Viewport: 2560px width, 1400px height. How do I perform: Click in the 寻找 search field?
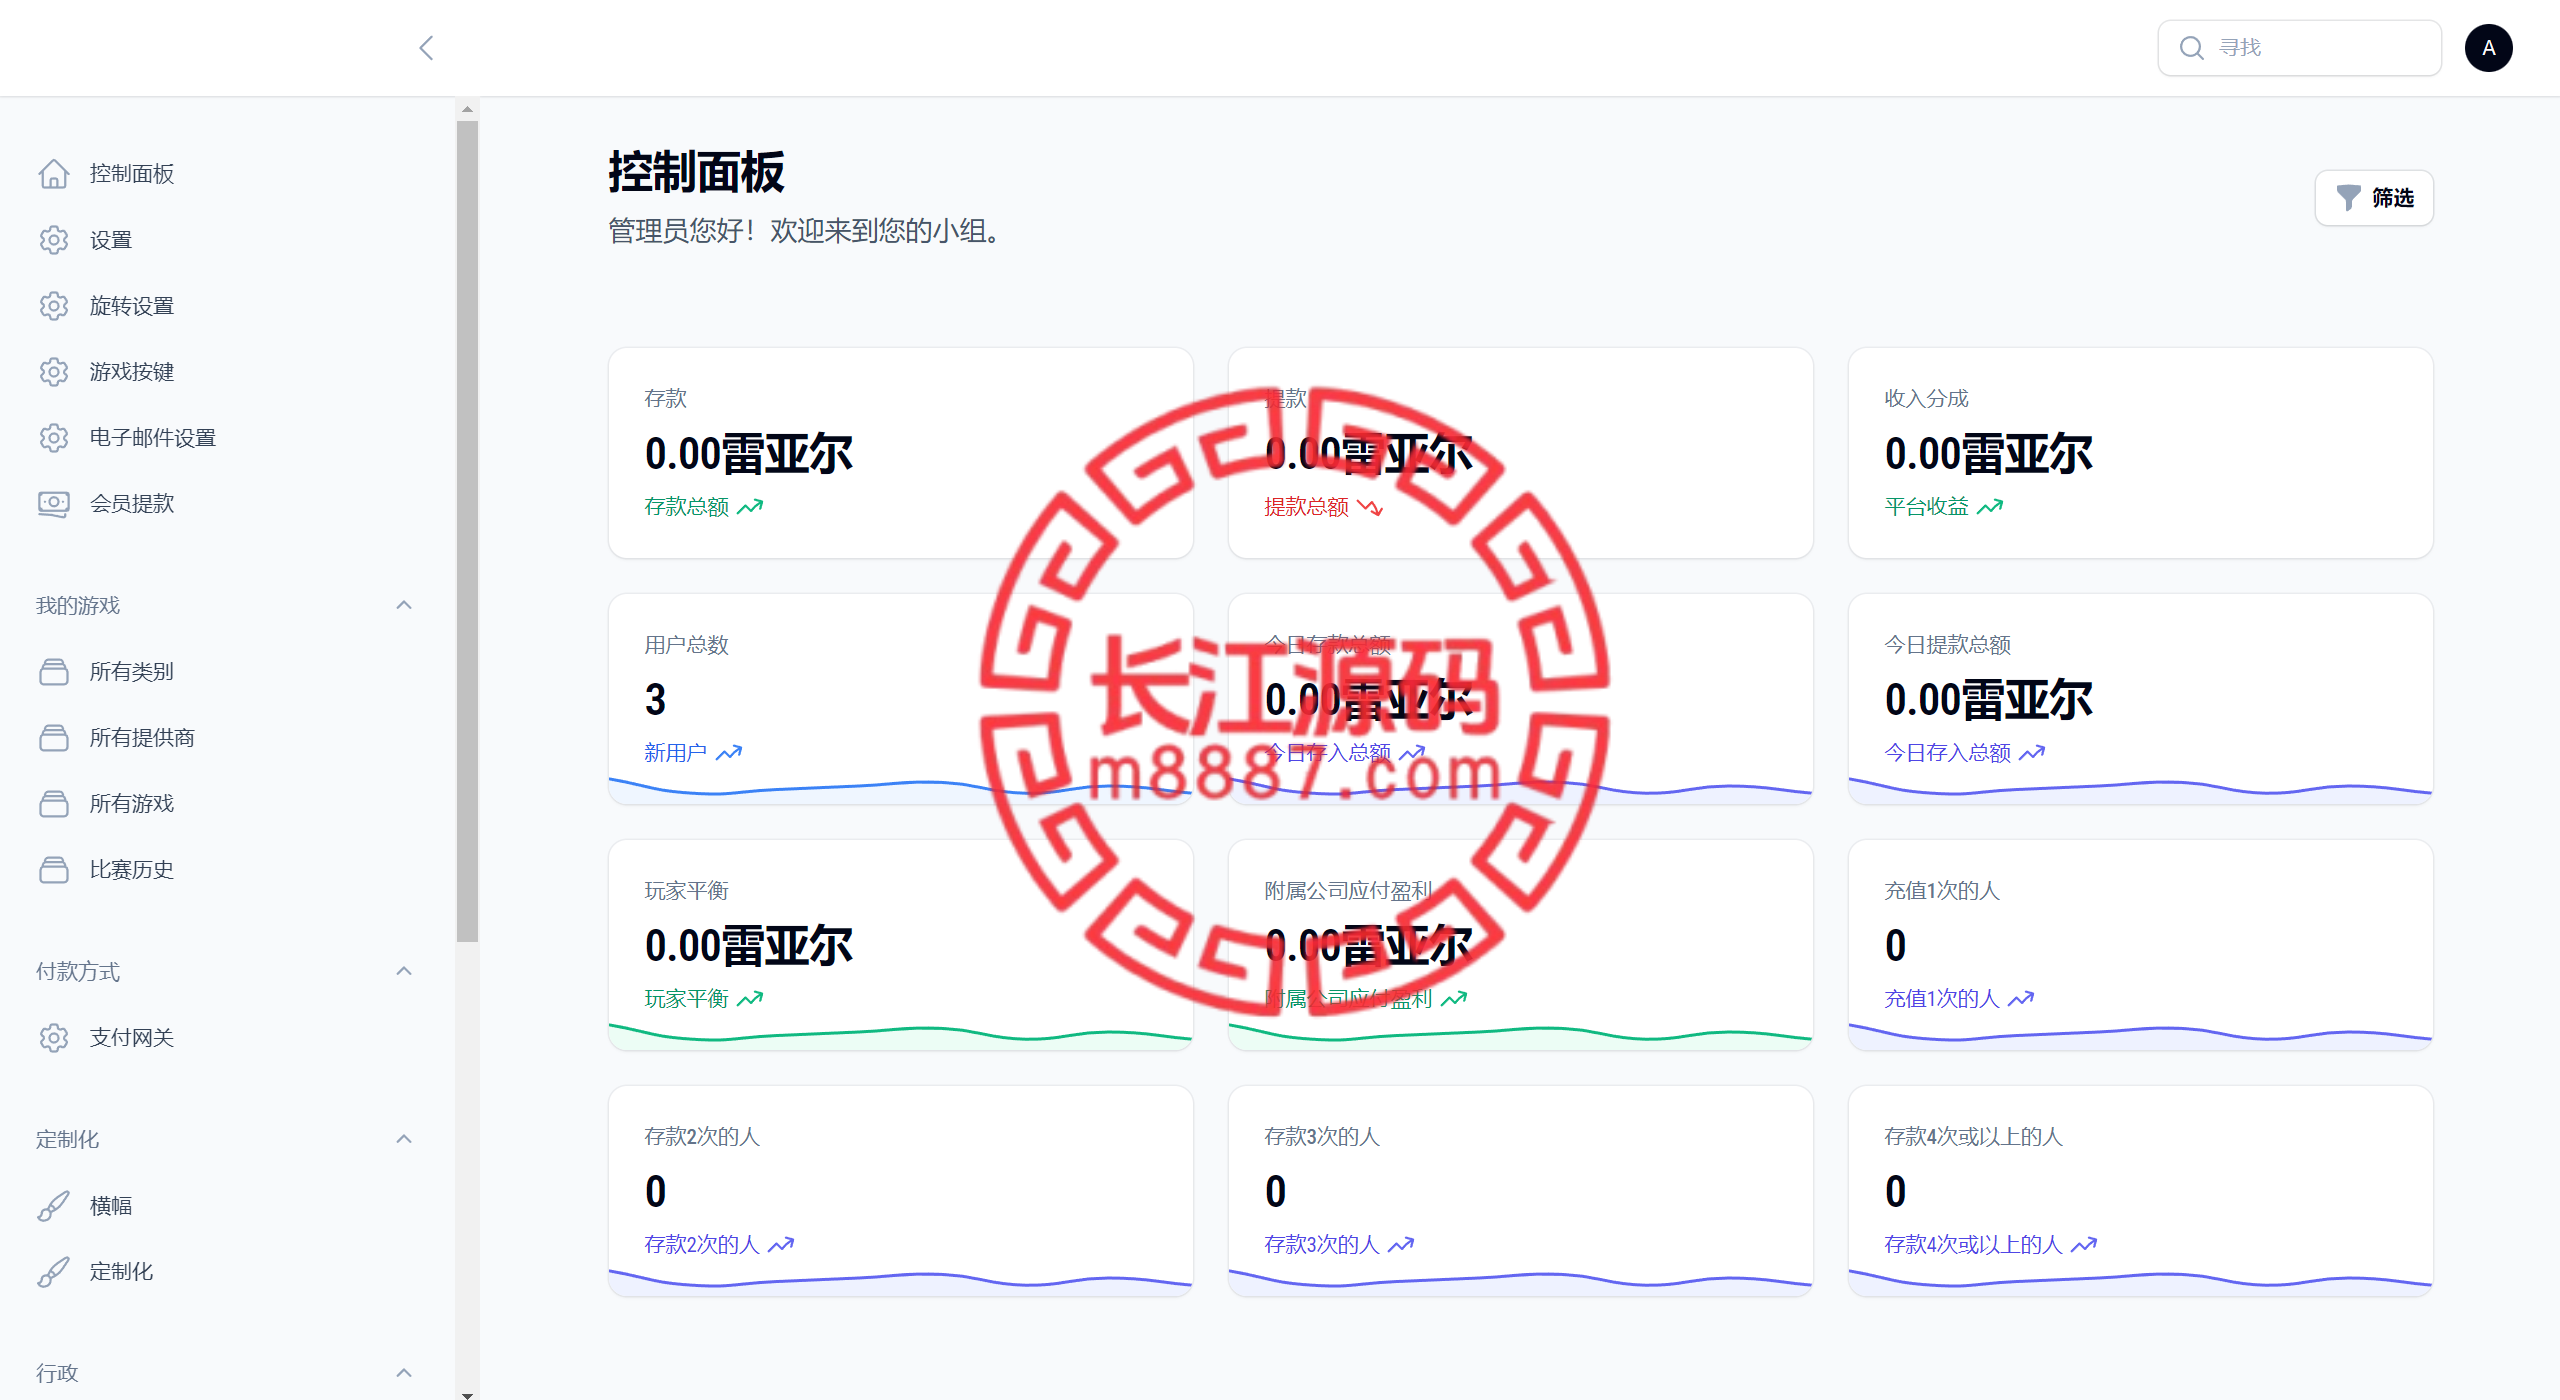pos(2300,48)
